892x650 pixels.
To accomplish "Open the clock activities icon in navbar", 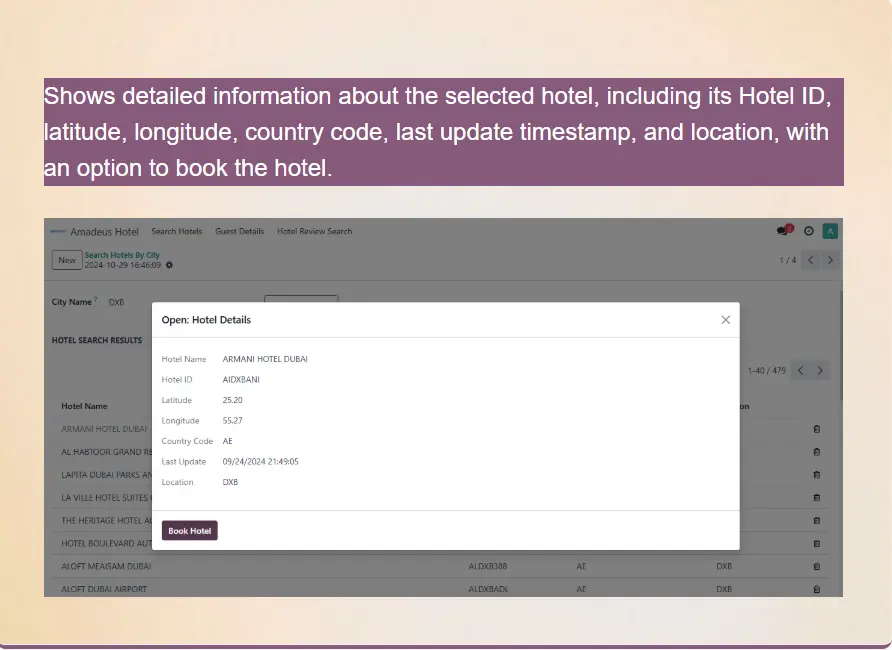I will [809, 231].
